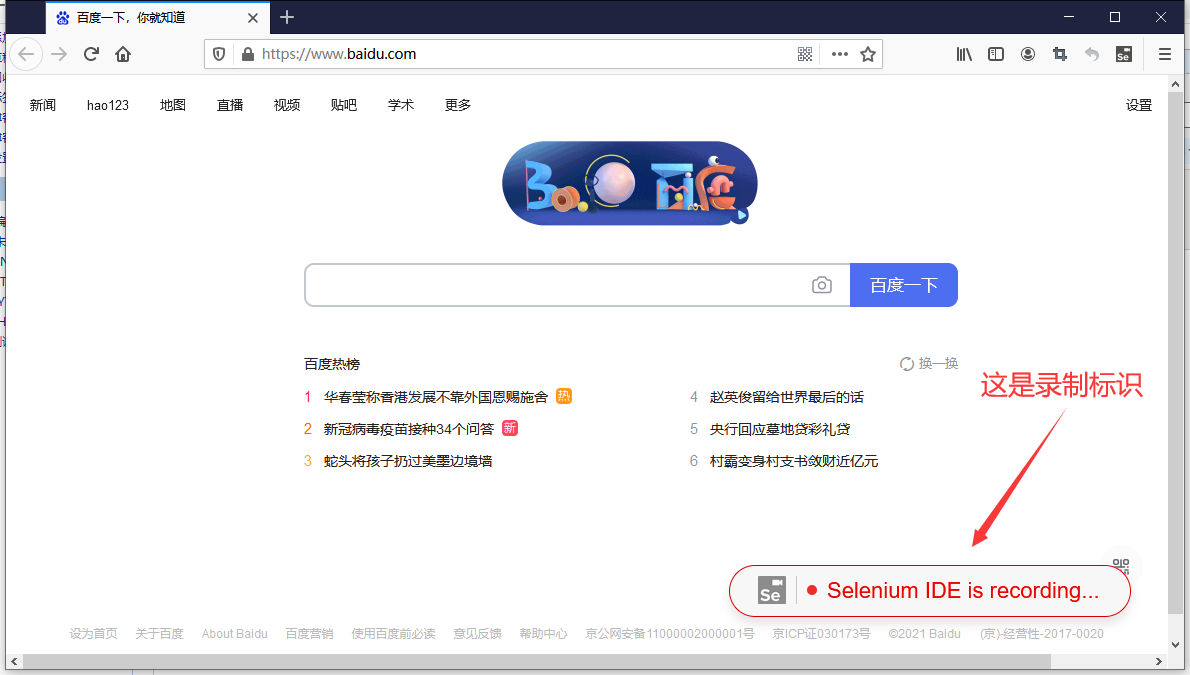Open a new tab with plus
The width and height of the screenshot is (1190, 675).
287,17
